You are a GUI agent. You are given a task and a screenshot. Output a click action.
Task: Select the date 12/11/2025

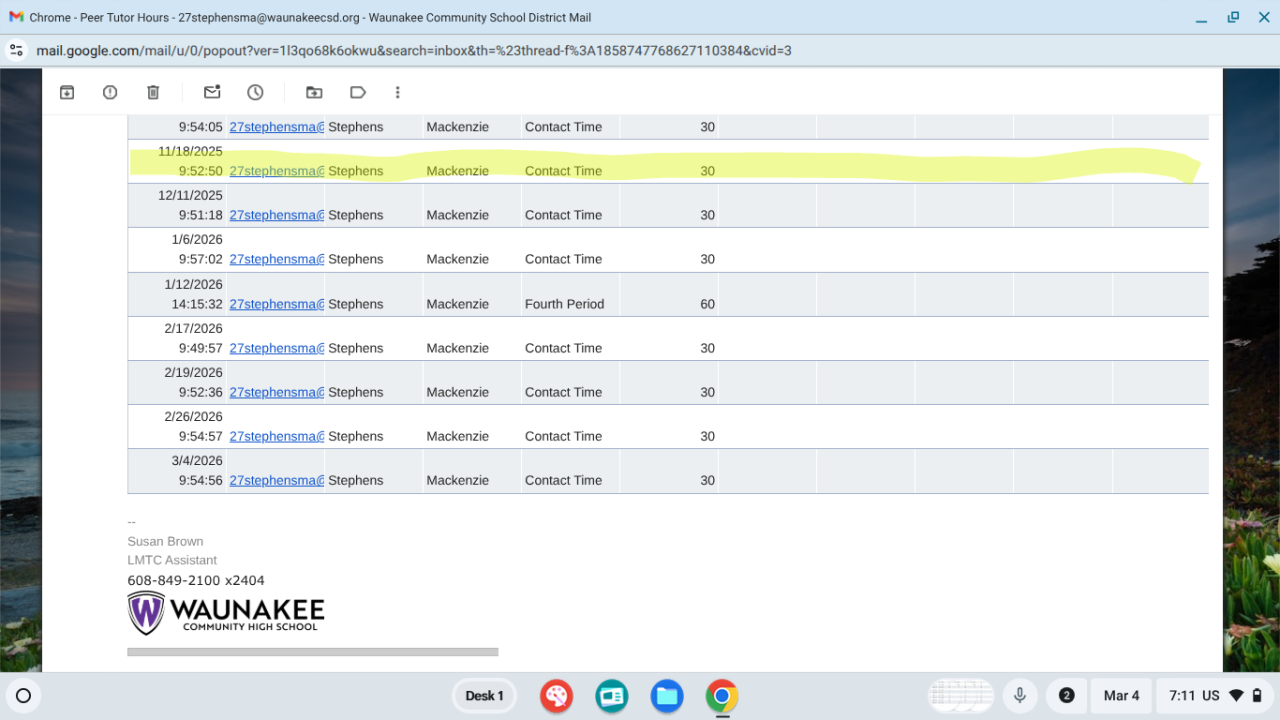click(x=190, y=195)
